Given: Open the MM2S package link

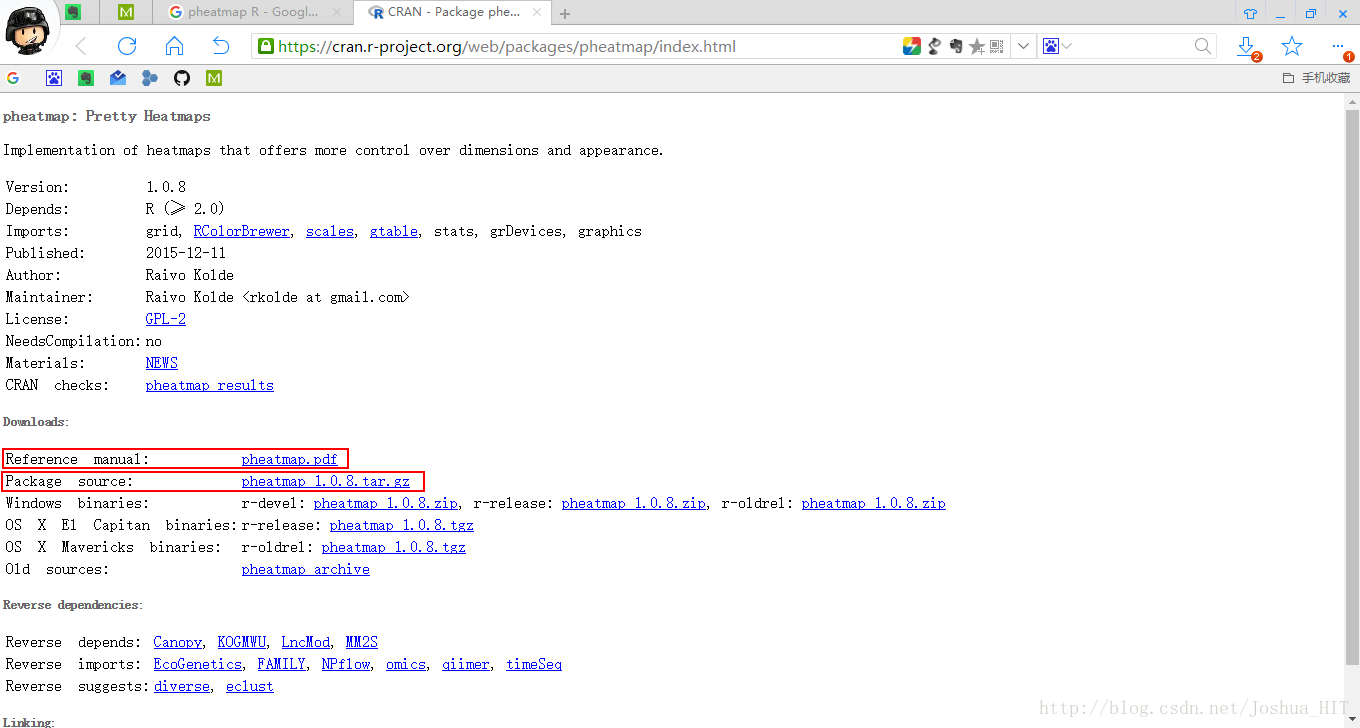Looking at the screenshot, I should click(362, 642).
